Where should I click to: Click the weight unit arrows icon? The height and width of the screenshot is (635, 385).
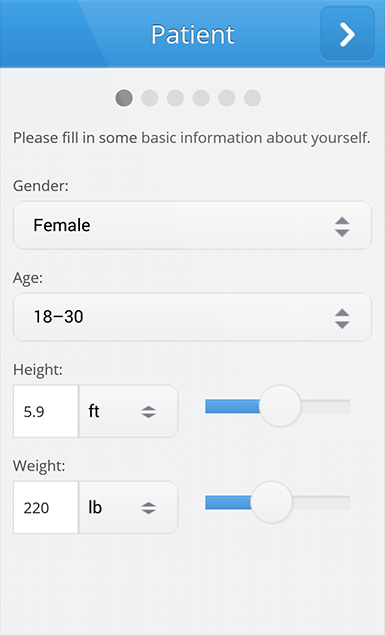click(x=149, y=508)
